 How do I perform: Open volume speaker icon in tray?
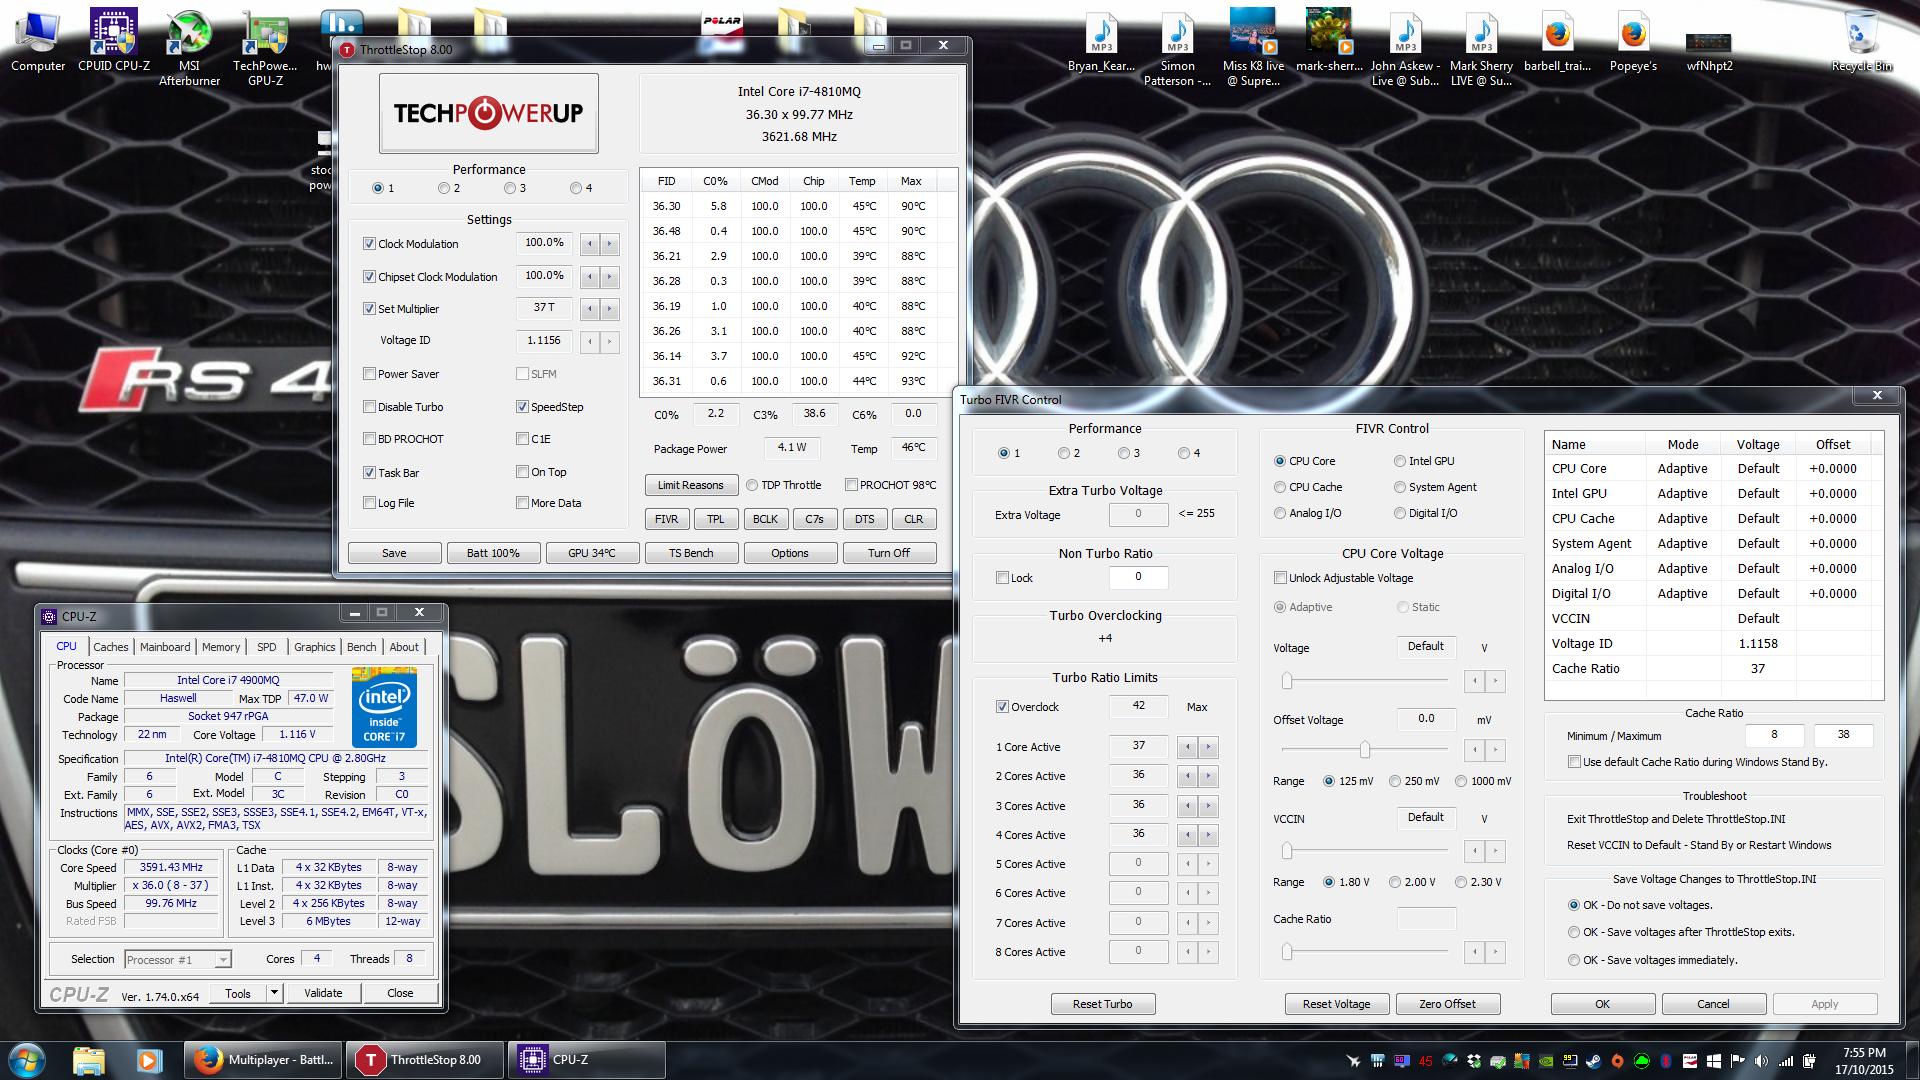[1761, 1061]
